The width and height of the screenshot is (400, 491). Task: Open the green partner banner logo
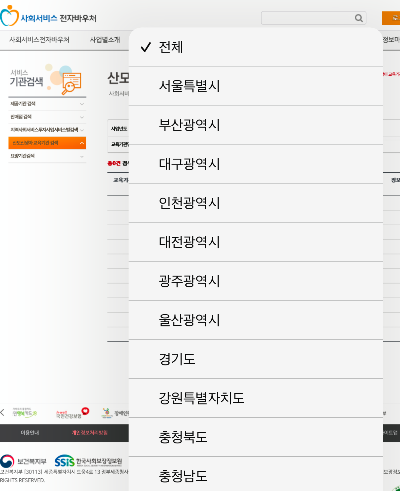point(25,413)
